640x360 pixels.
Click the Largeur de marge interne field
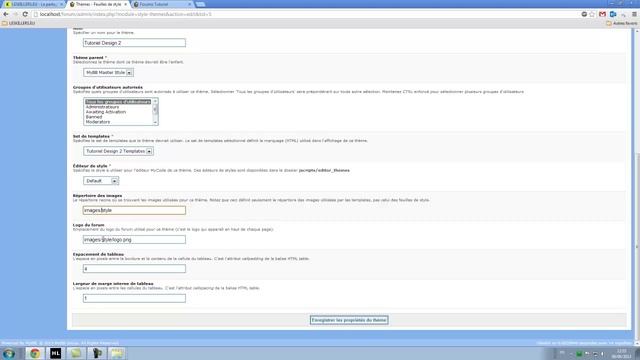[134, 298]
